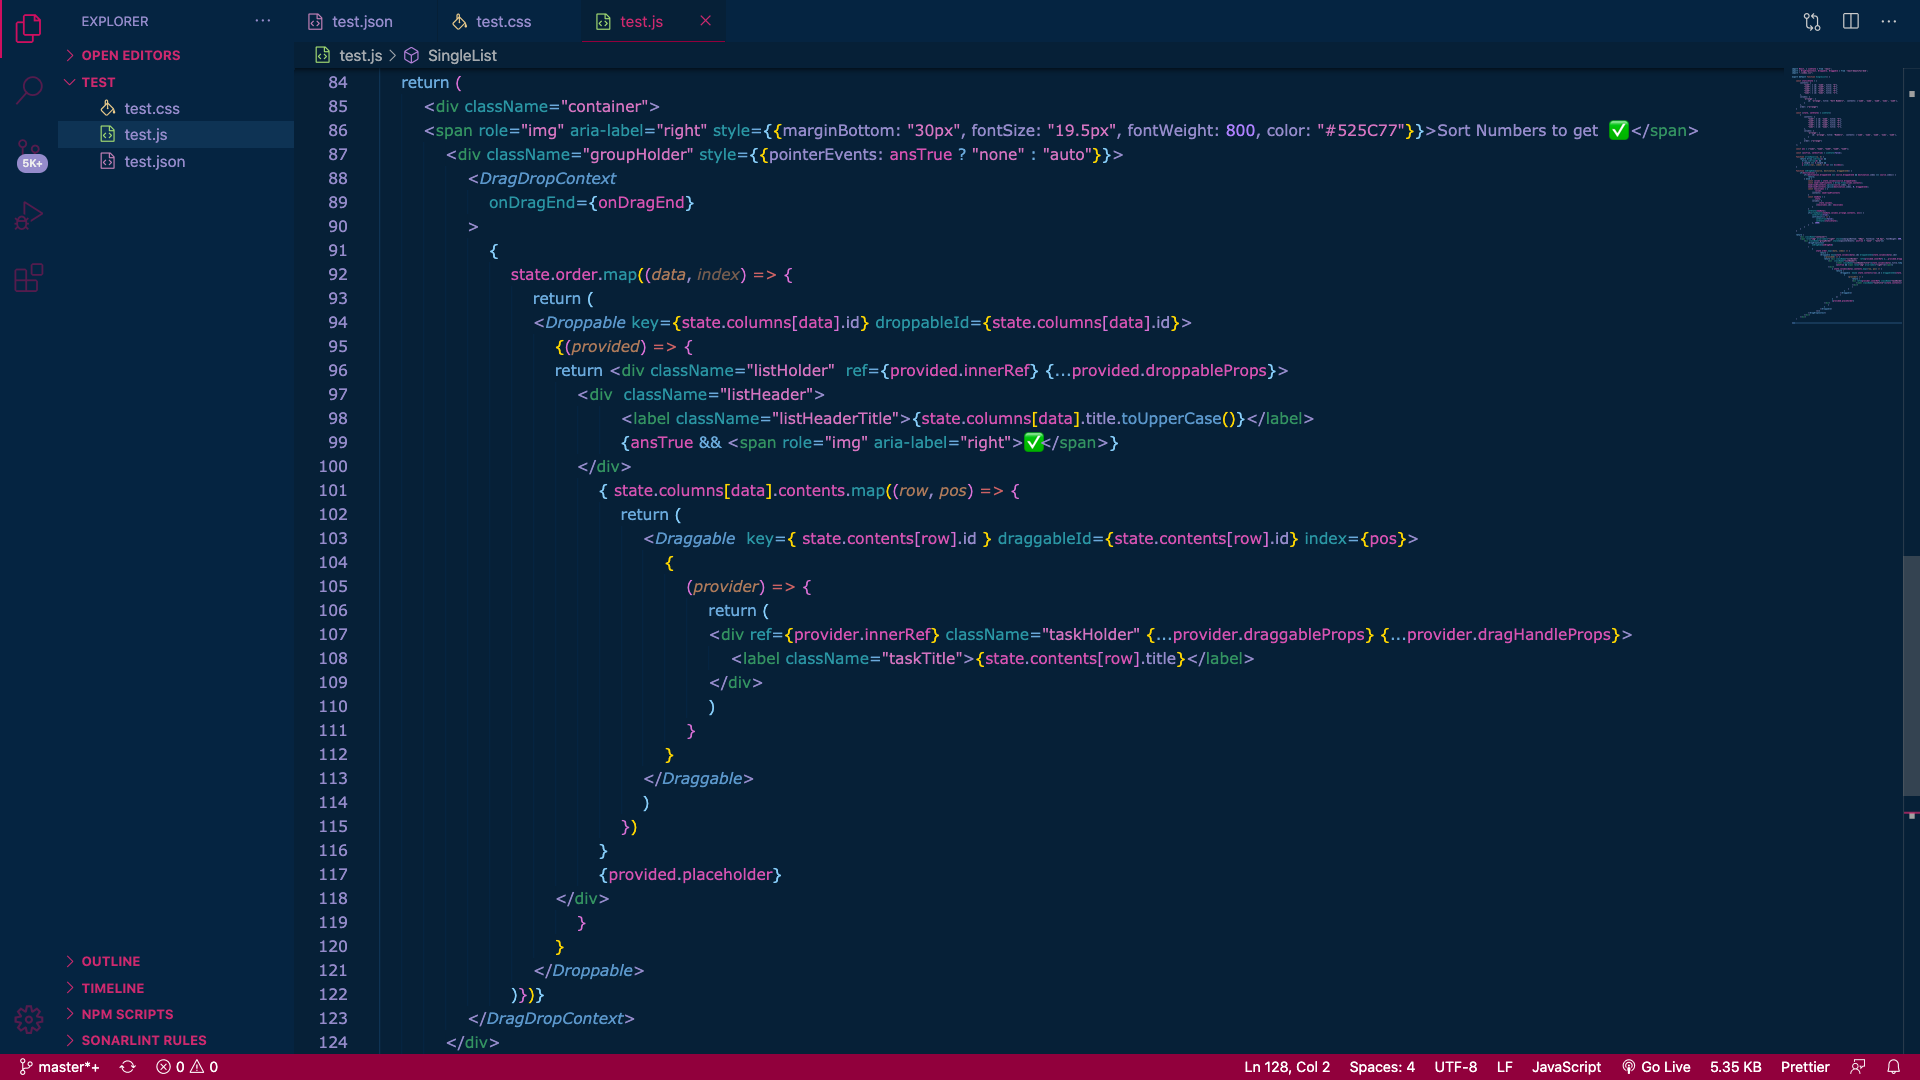The height and width of the screenshot is (1080, 1920).
Task: Select JavaScript language mode
Action: (x=1566, y=1067)
